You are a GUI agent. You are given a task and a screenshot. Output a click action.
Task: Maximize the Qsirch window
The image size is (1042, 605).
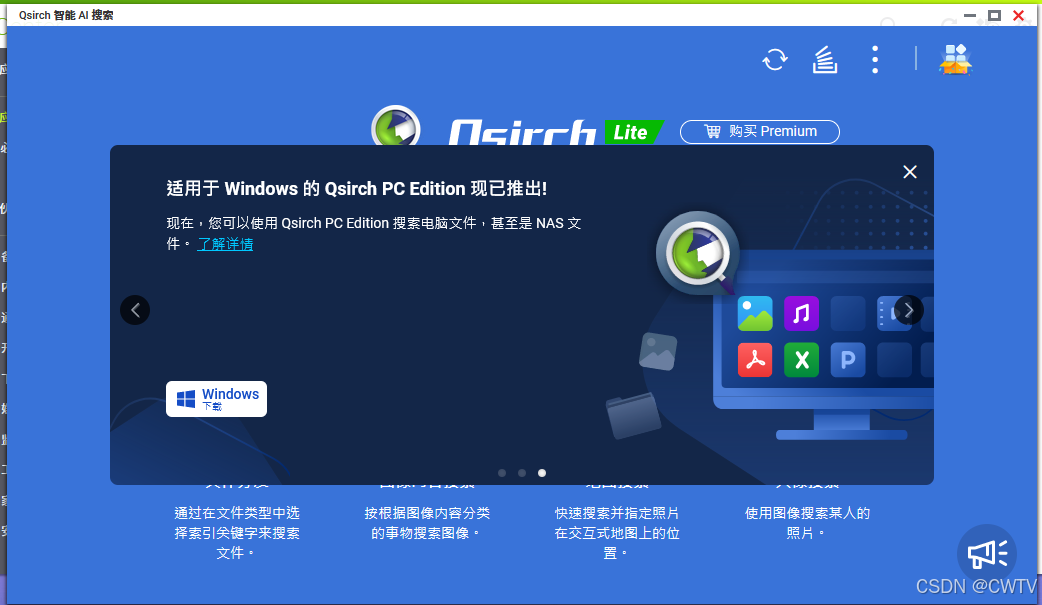tap(994, 15)
